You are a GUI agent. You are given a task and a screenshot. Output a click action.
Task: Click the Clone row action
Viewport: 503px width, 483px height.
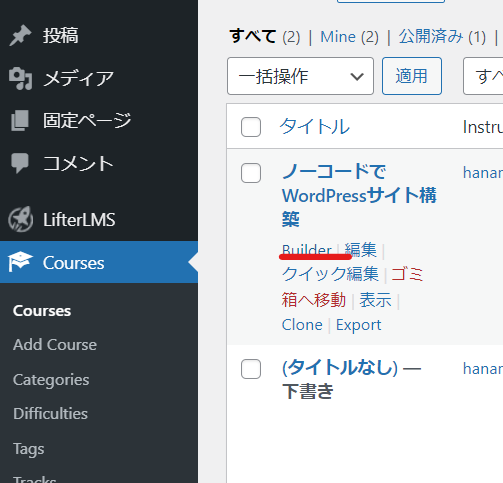(302, 325)
